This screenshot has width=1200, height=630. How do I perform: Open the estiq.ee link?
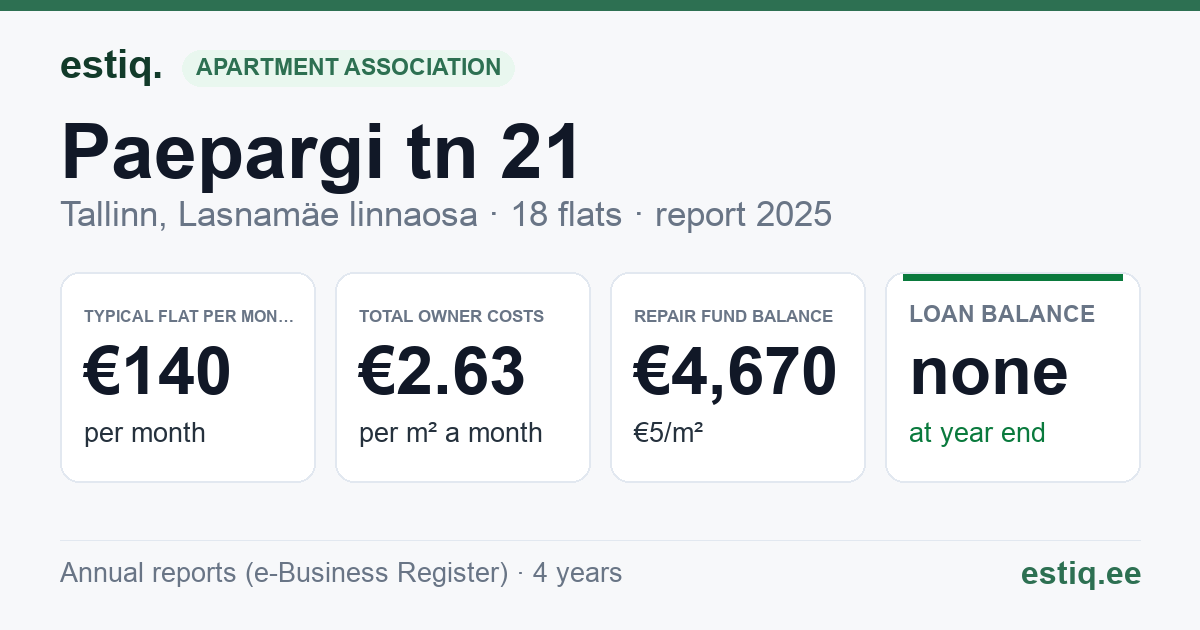pos(1080,573)
